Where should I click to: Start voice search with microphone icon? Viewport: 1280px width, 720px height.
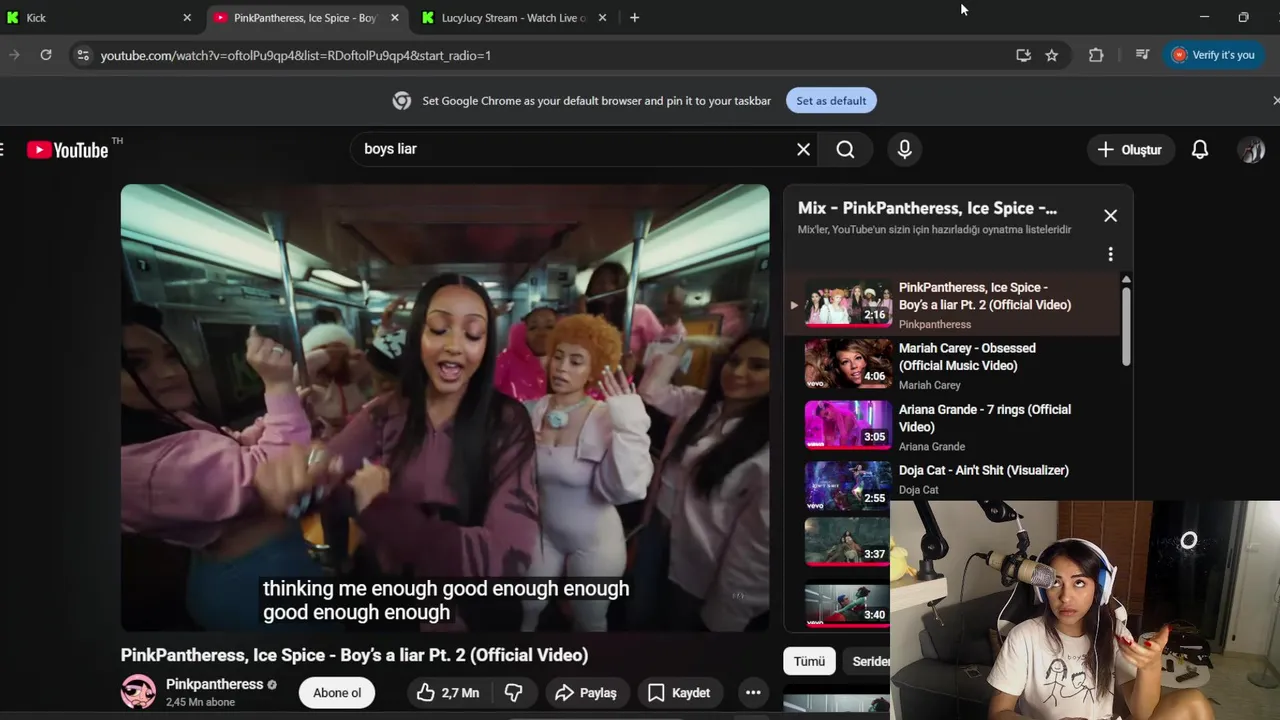[904, 149]
